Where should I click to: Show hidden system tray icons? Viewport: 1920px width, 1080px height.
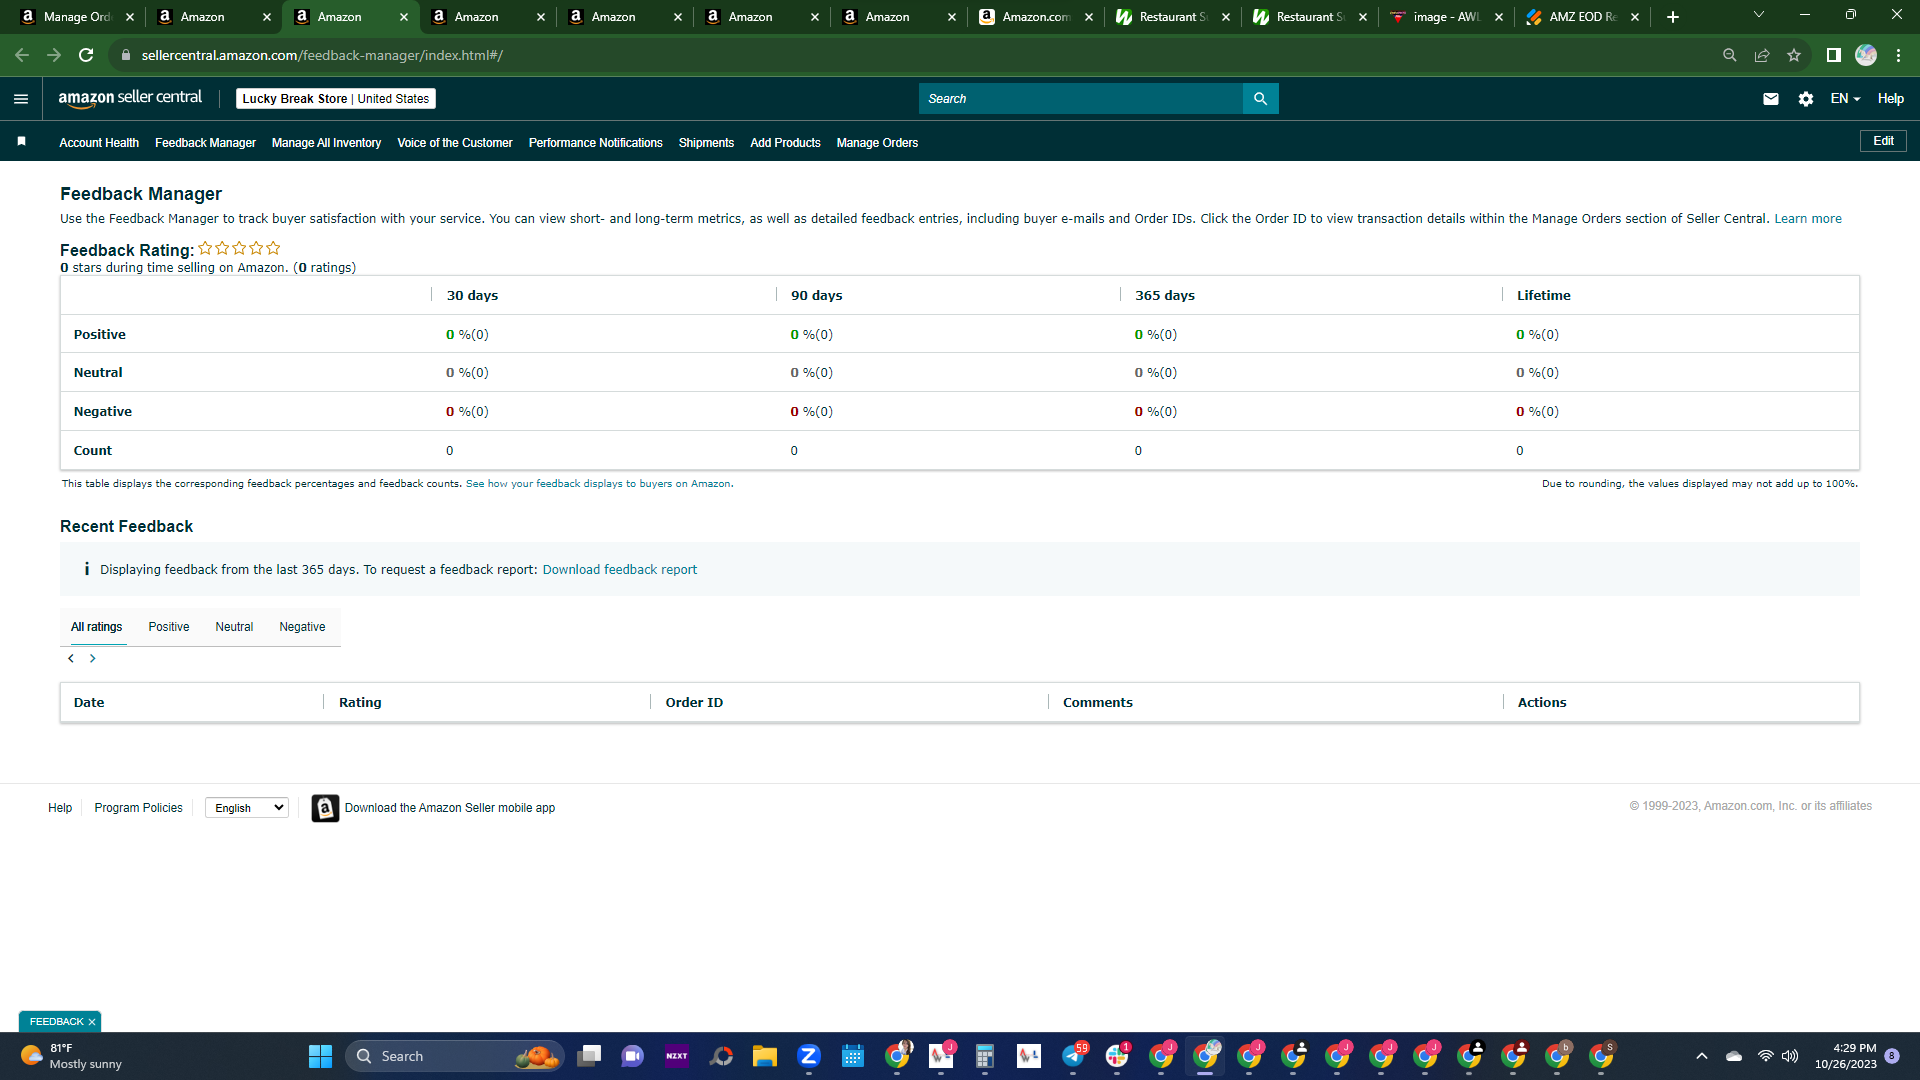pos(1701,1056)
